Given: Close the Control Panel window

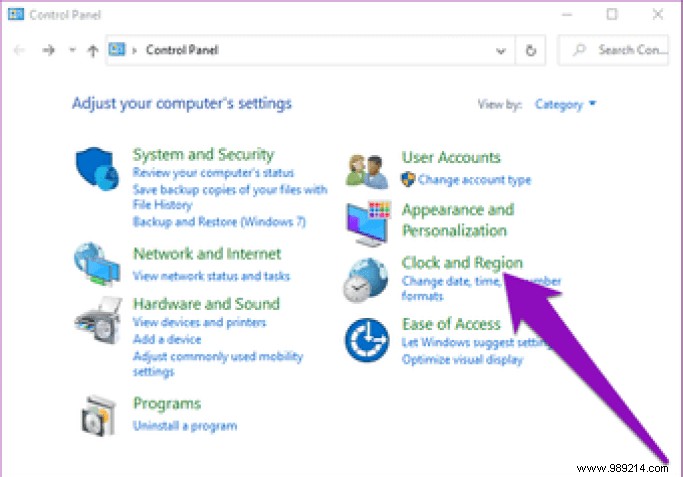Looking at the screenshot, I should click(x=658, y=14).
